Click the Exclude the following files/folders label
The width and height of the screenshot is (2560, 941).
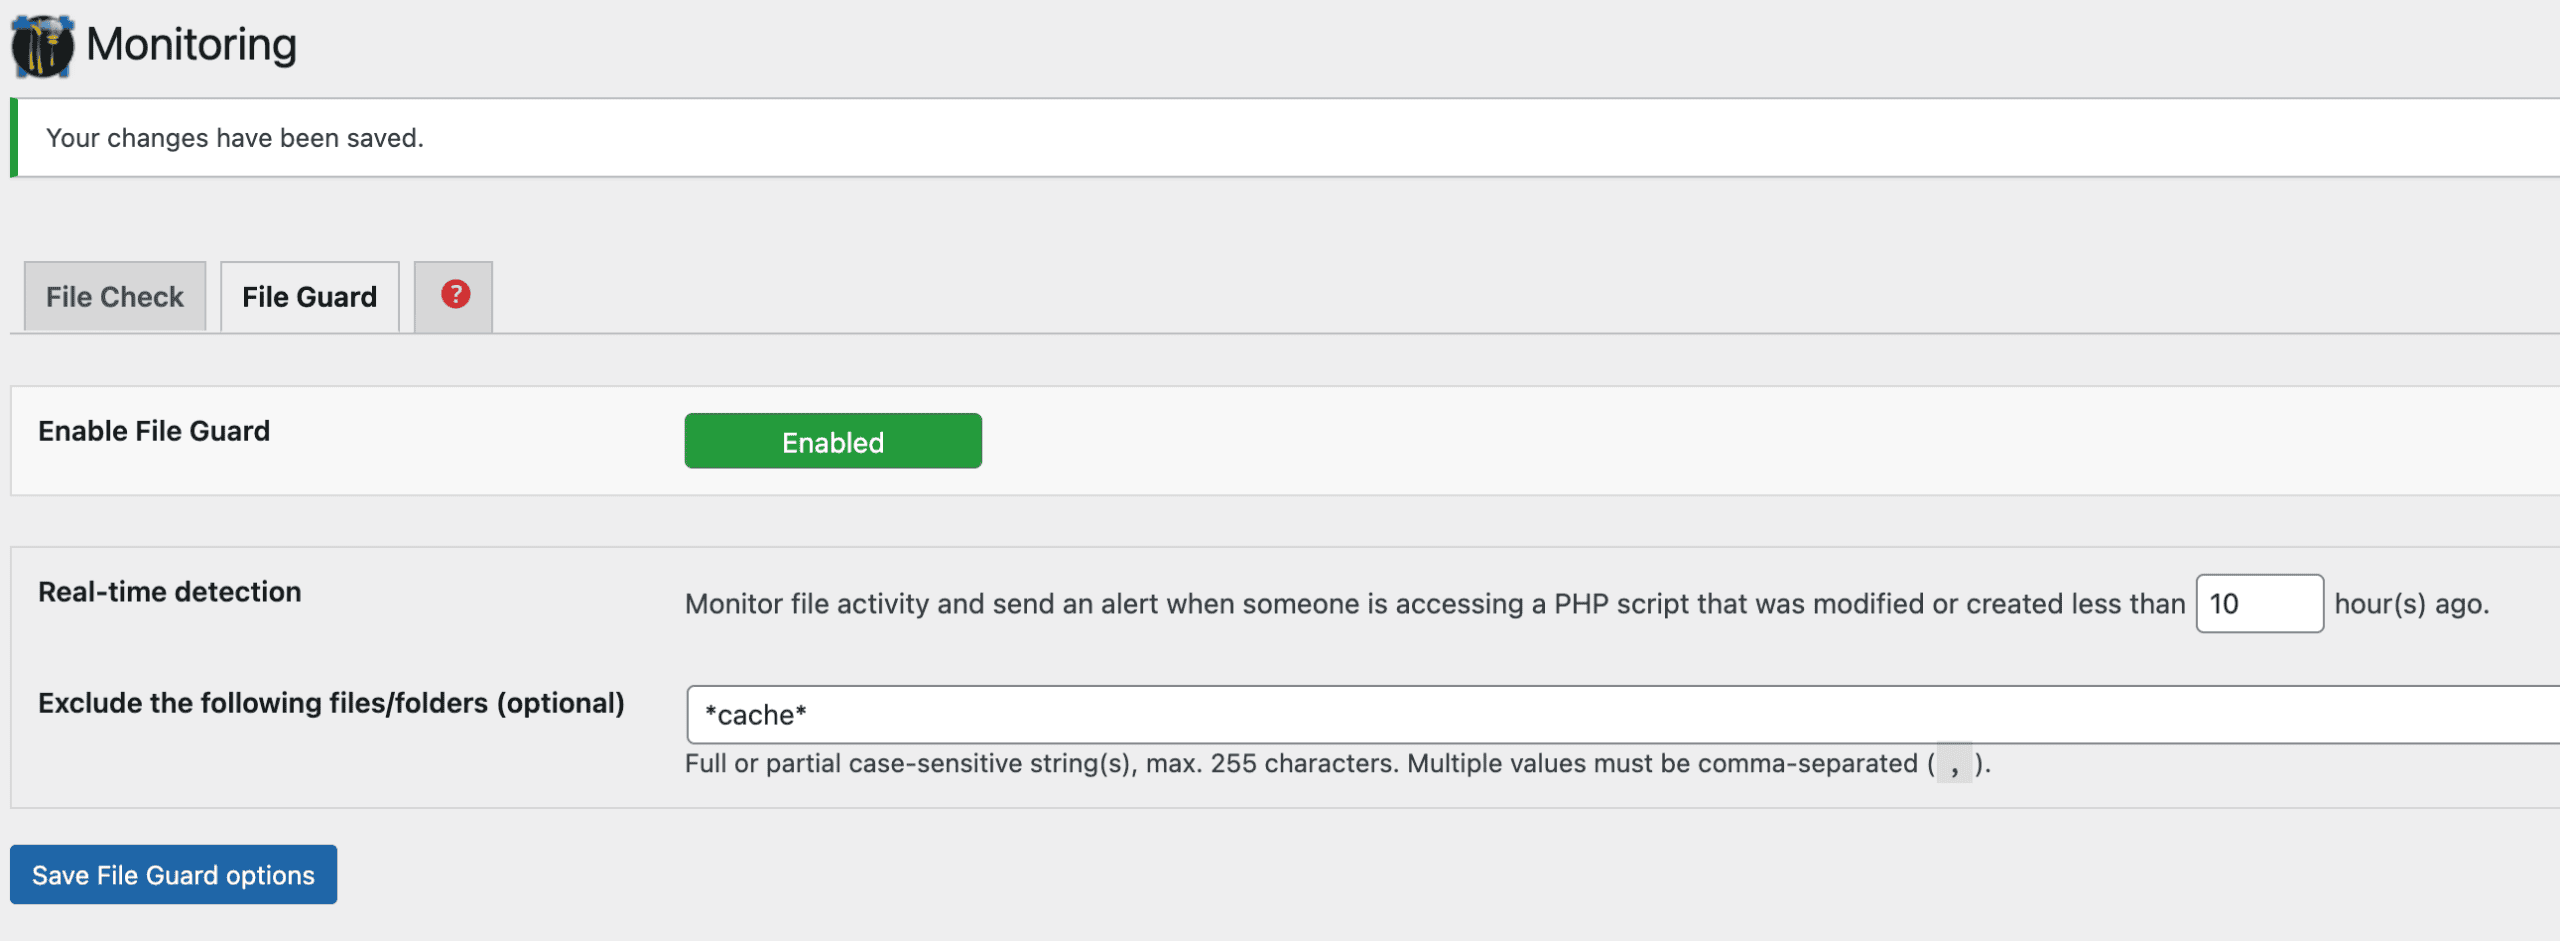331,703
